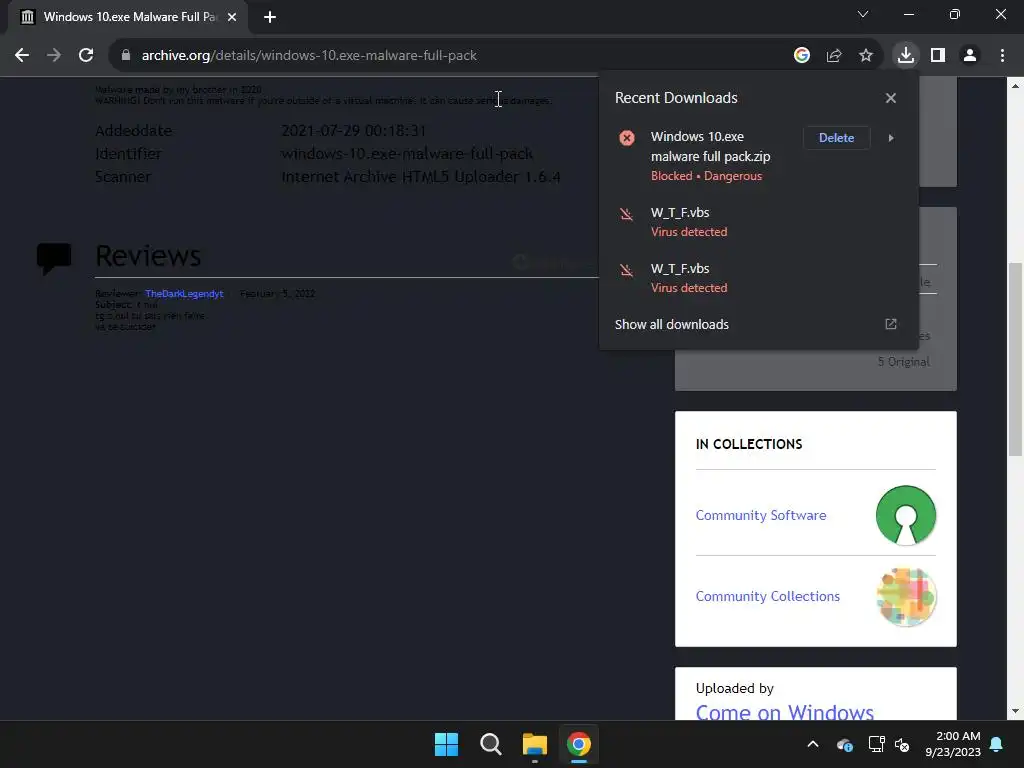Toggle the downloads toolbar icon

coord(906,56)
